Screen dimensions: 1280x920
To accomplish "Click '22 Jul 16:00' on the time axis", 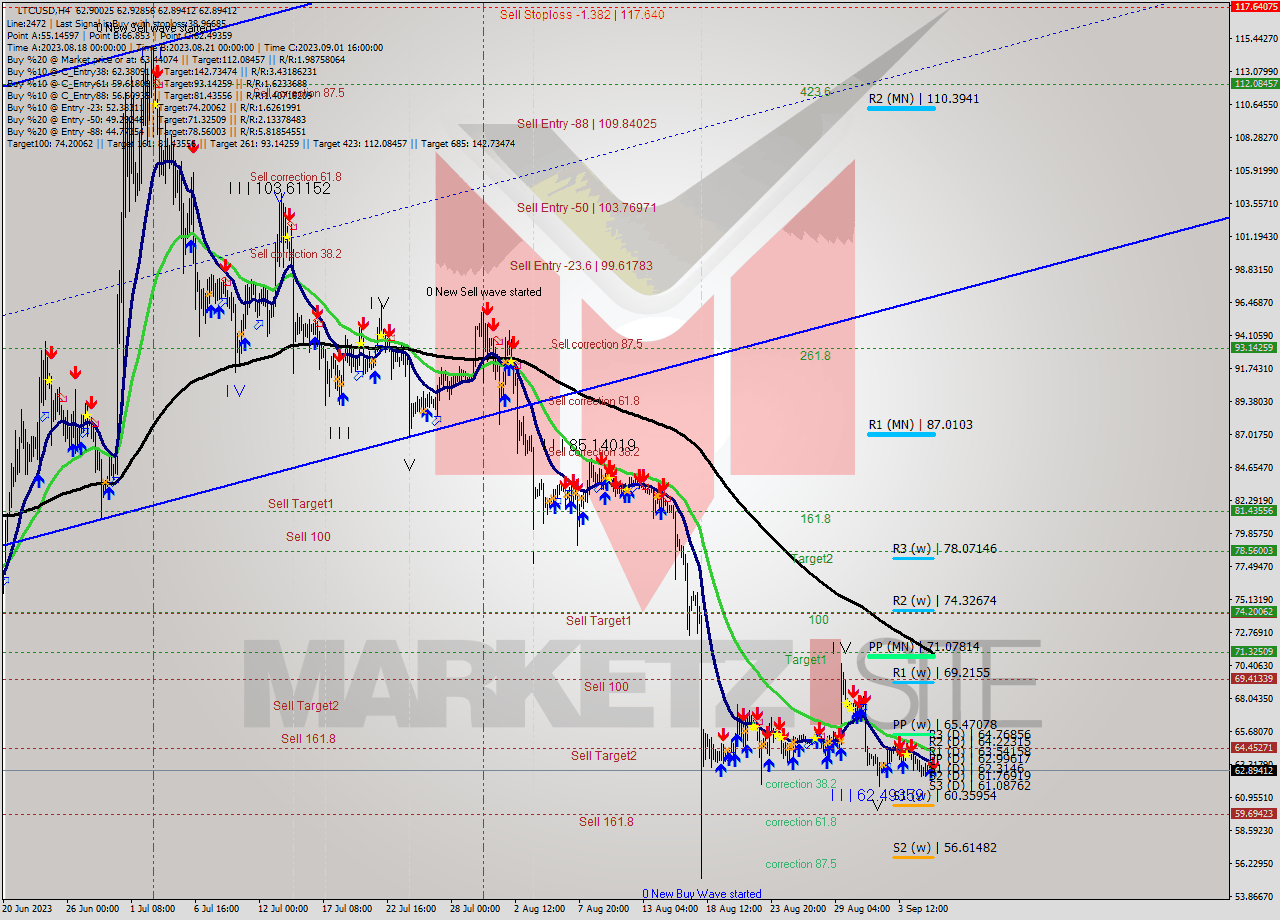I will tap(411, 909).
